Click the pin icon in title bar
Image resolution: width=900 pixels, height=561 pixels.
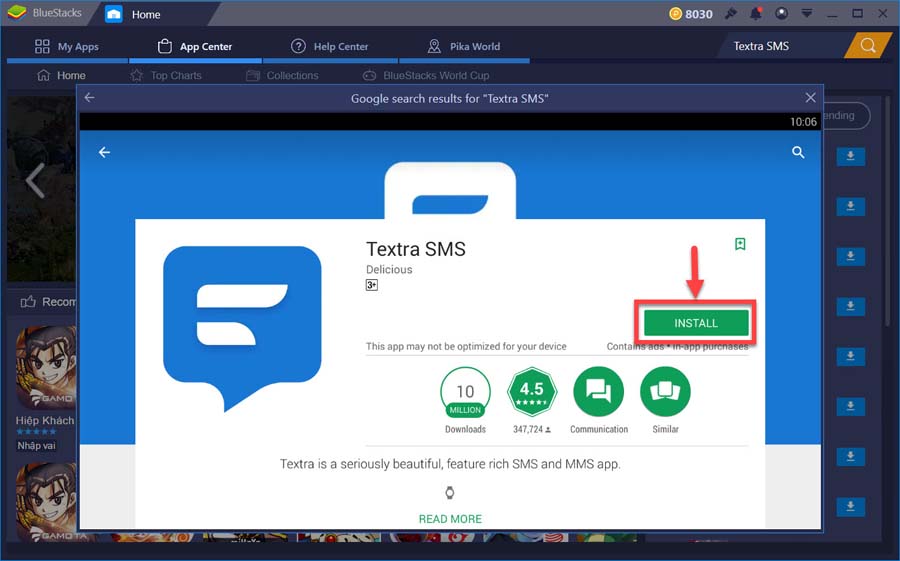731,13
